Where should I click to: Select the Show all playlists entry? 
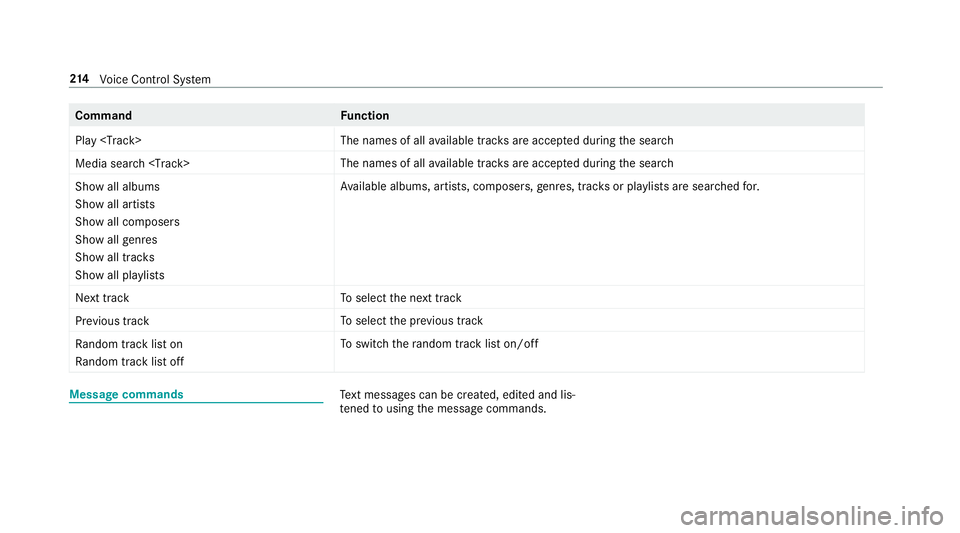click(x=120, y=275)
